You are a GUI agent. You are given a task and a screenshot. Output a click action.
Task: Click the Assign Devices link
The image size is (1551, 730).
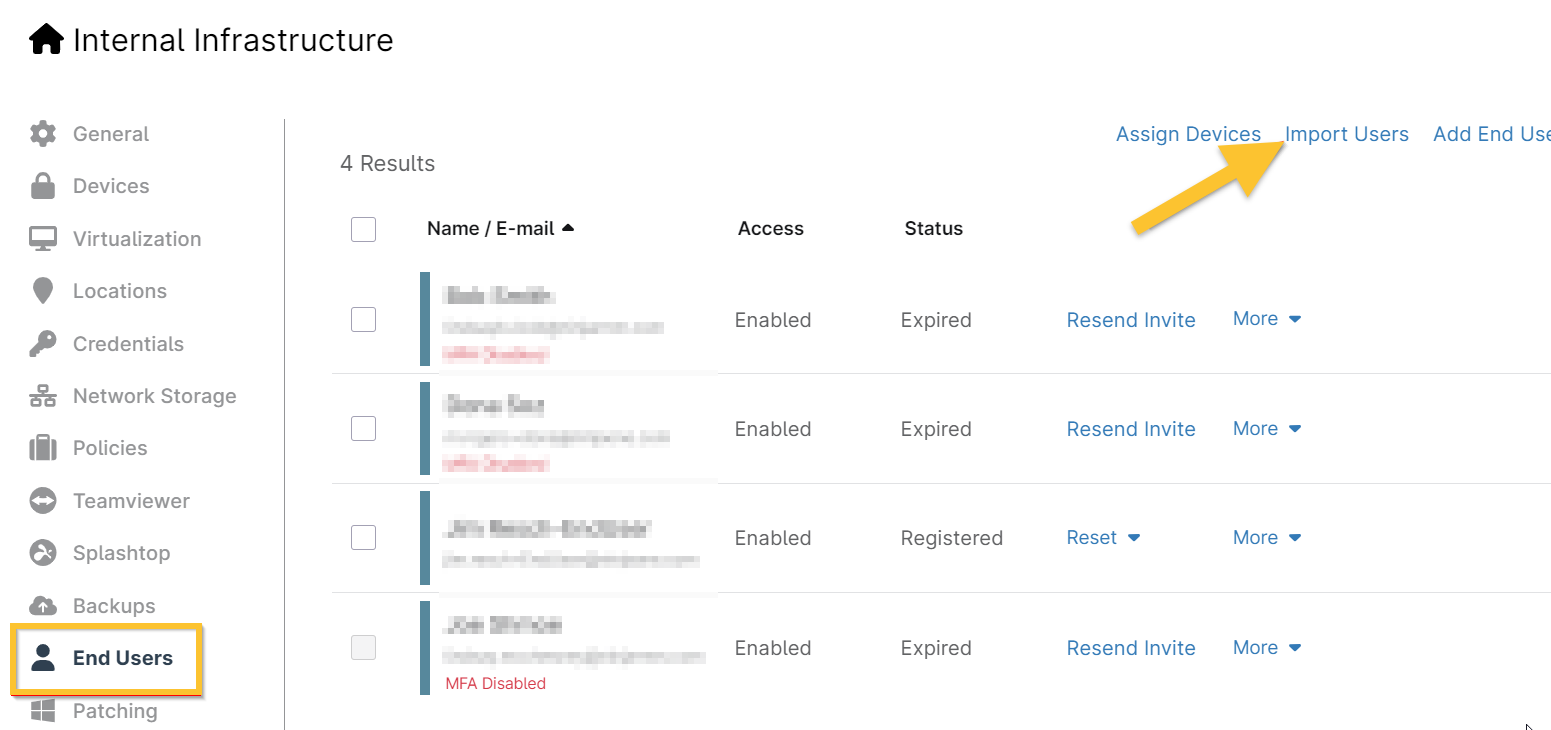[1188, 134]
